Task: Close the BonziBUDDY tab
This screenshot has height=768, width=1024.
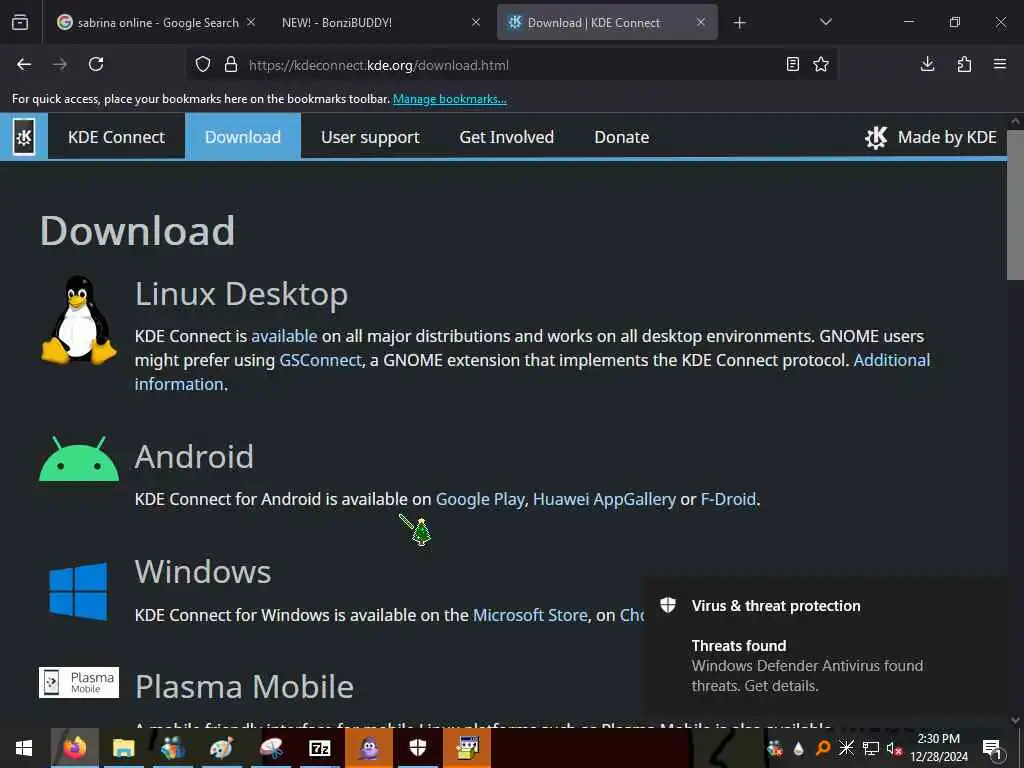Action: tap(476, 22)
